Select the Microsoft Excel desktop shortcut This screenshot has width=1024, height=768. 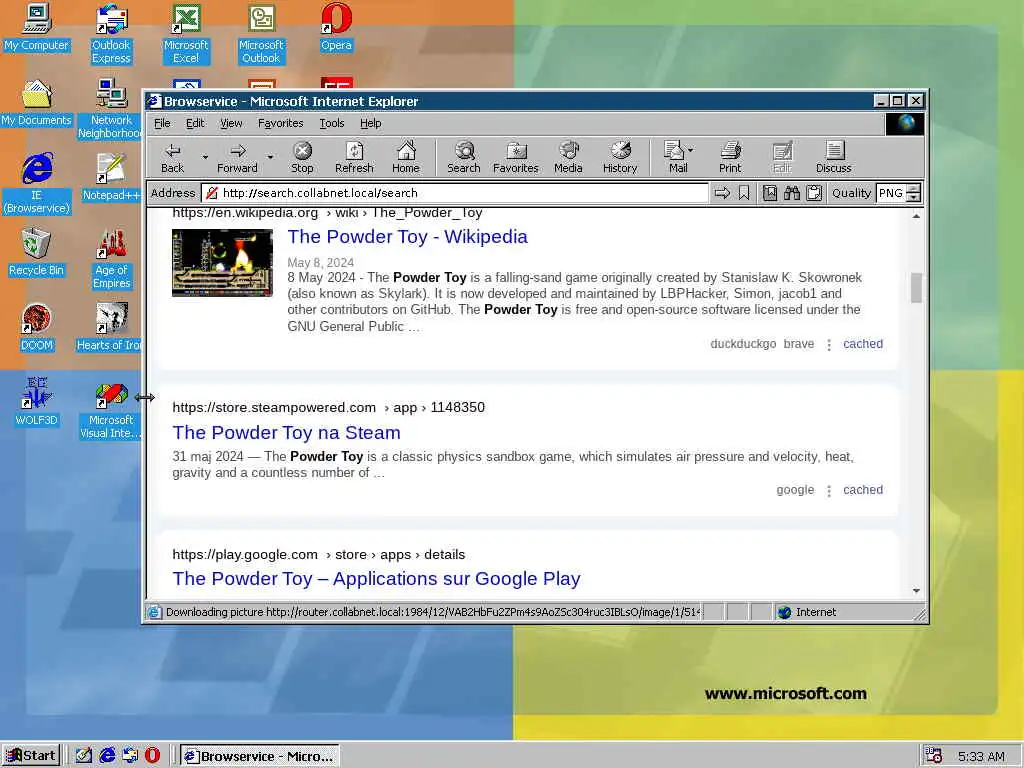coord(186,34)
